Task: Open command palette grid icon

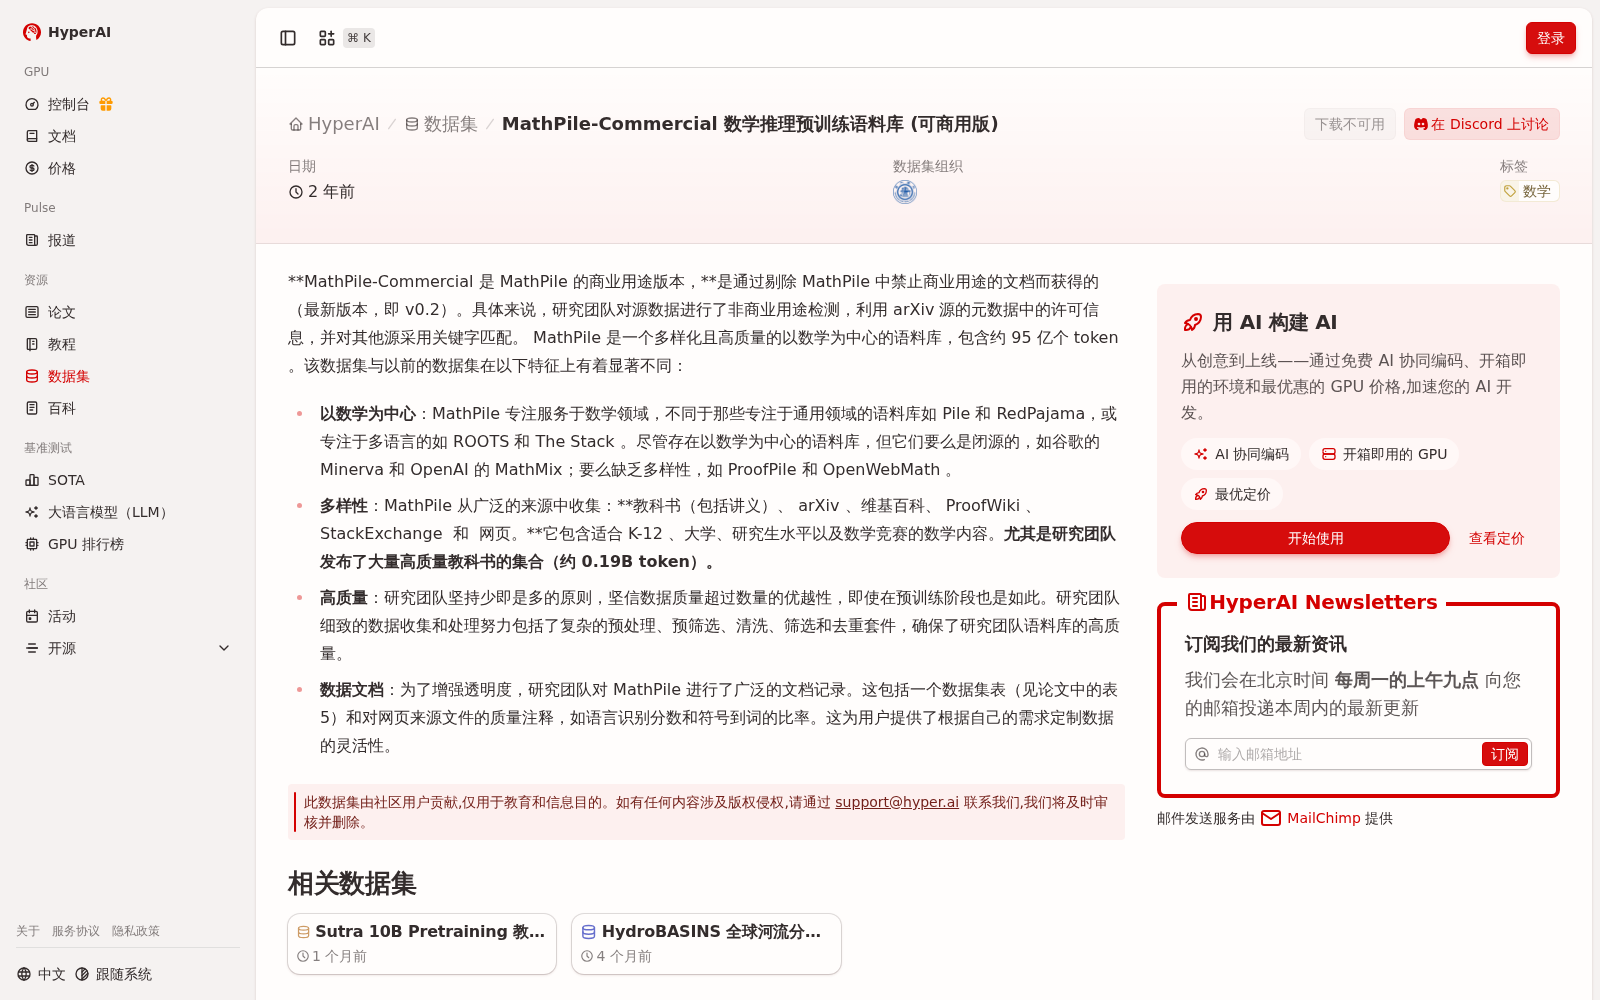Action: tap(327, 38)
